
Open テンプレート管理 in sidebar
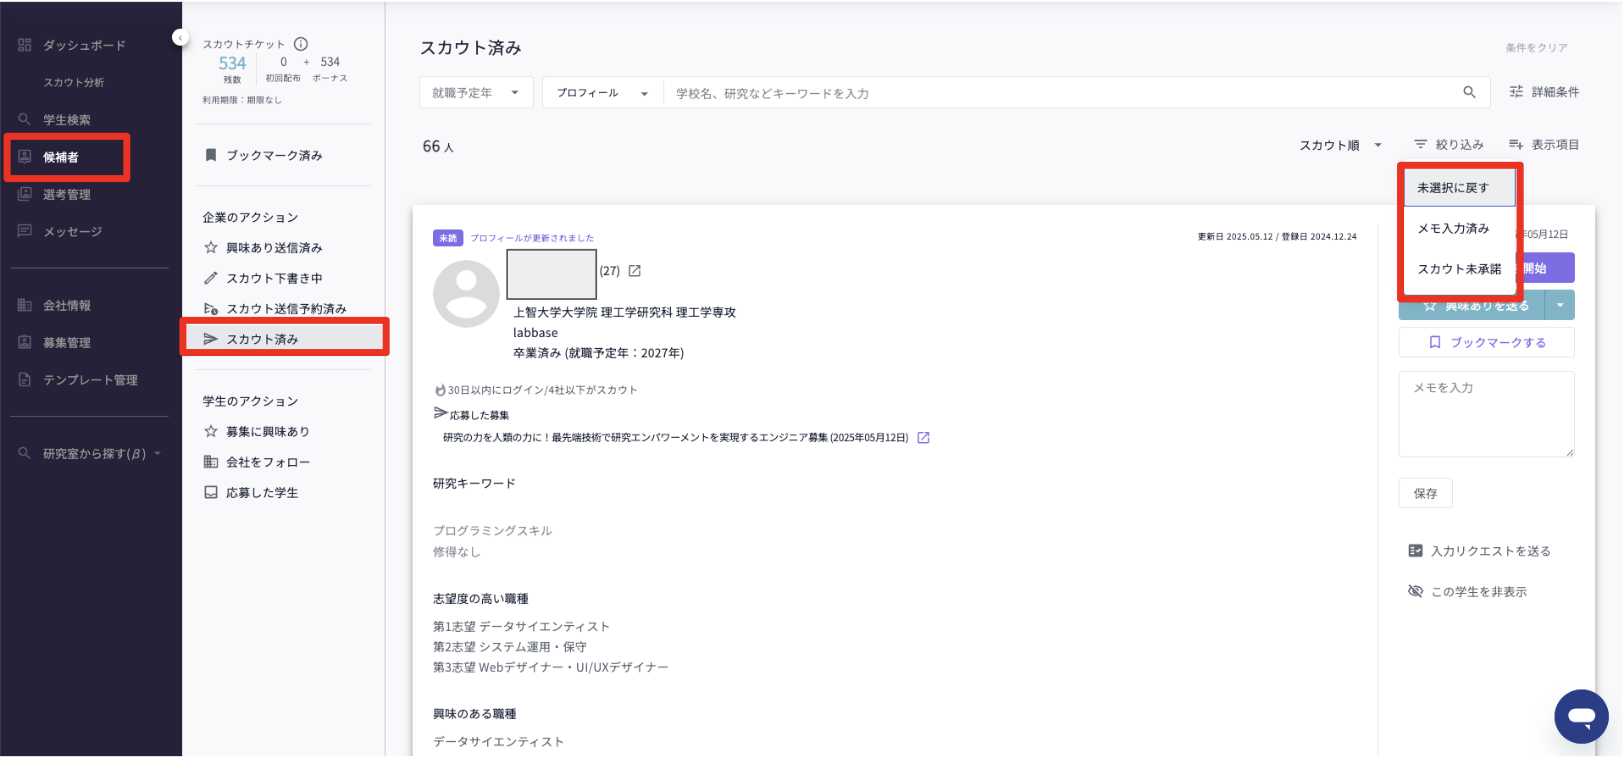pyautogui.click(x=90, y=379)
